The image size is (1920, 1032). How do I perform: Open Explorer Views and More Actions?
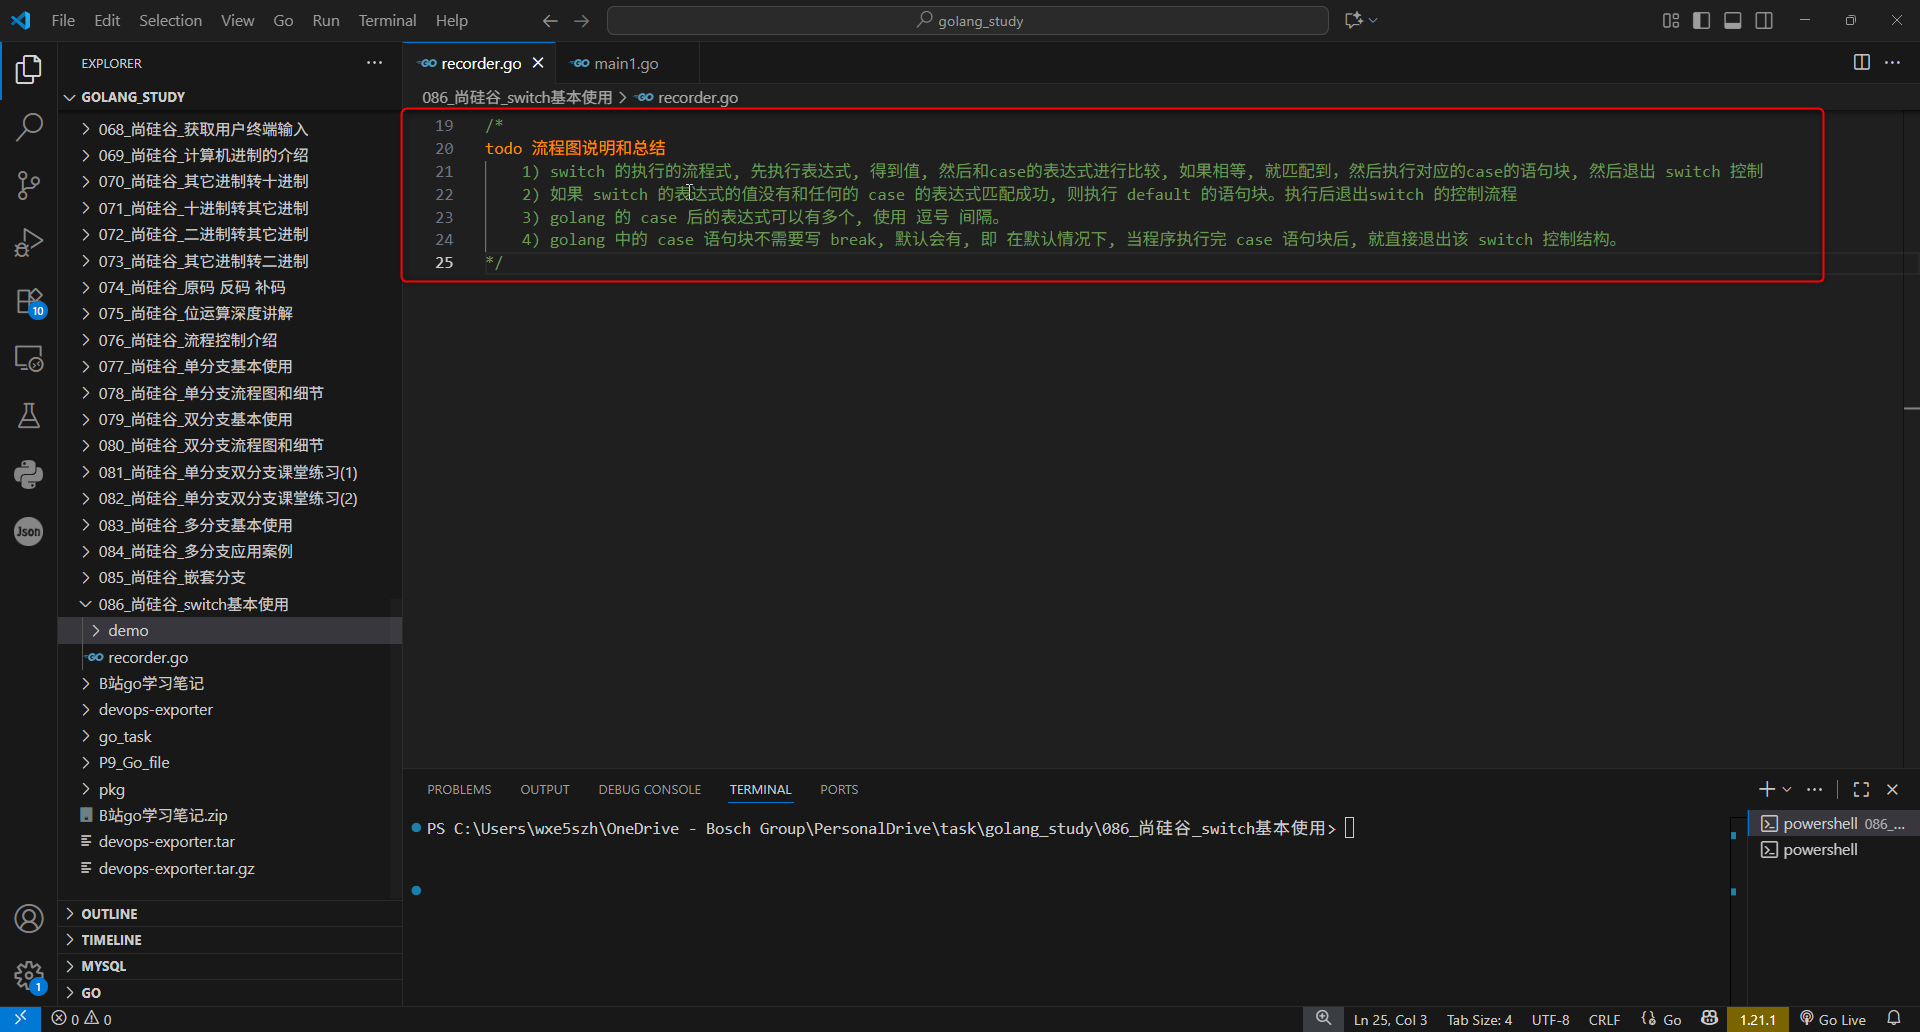tap(375, 63)
